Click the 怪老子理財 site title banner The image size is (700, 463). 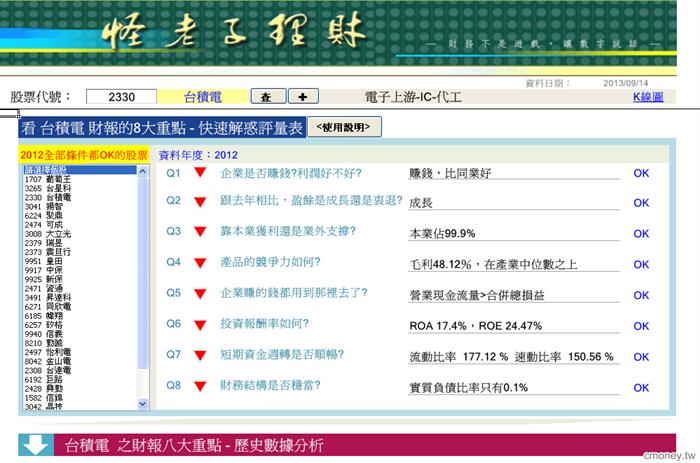click(234, 31)
